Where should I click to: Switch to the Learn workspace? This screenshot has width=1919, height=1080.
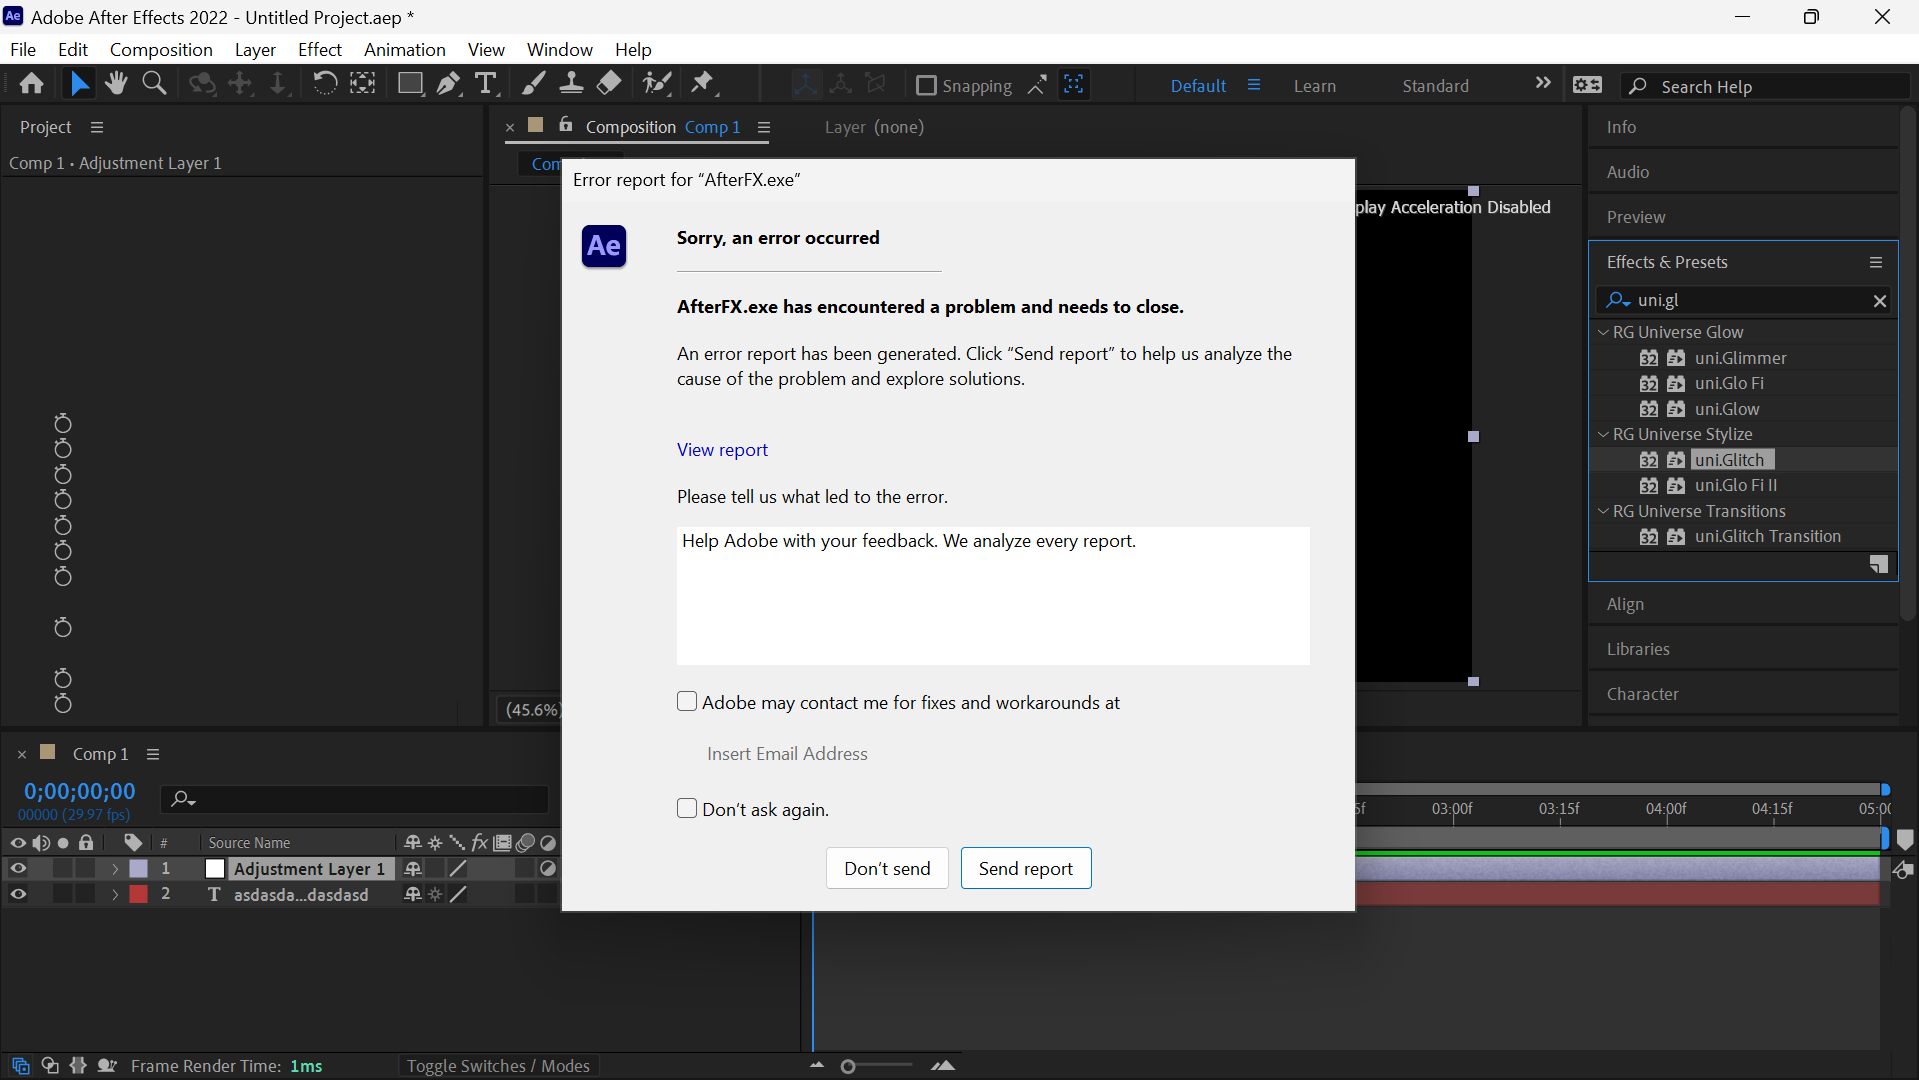pyautogui.click(x=1315, y=86)
